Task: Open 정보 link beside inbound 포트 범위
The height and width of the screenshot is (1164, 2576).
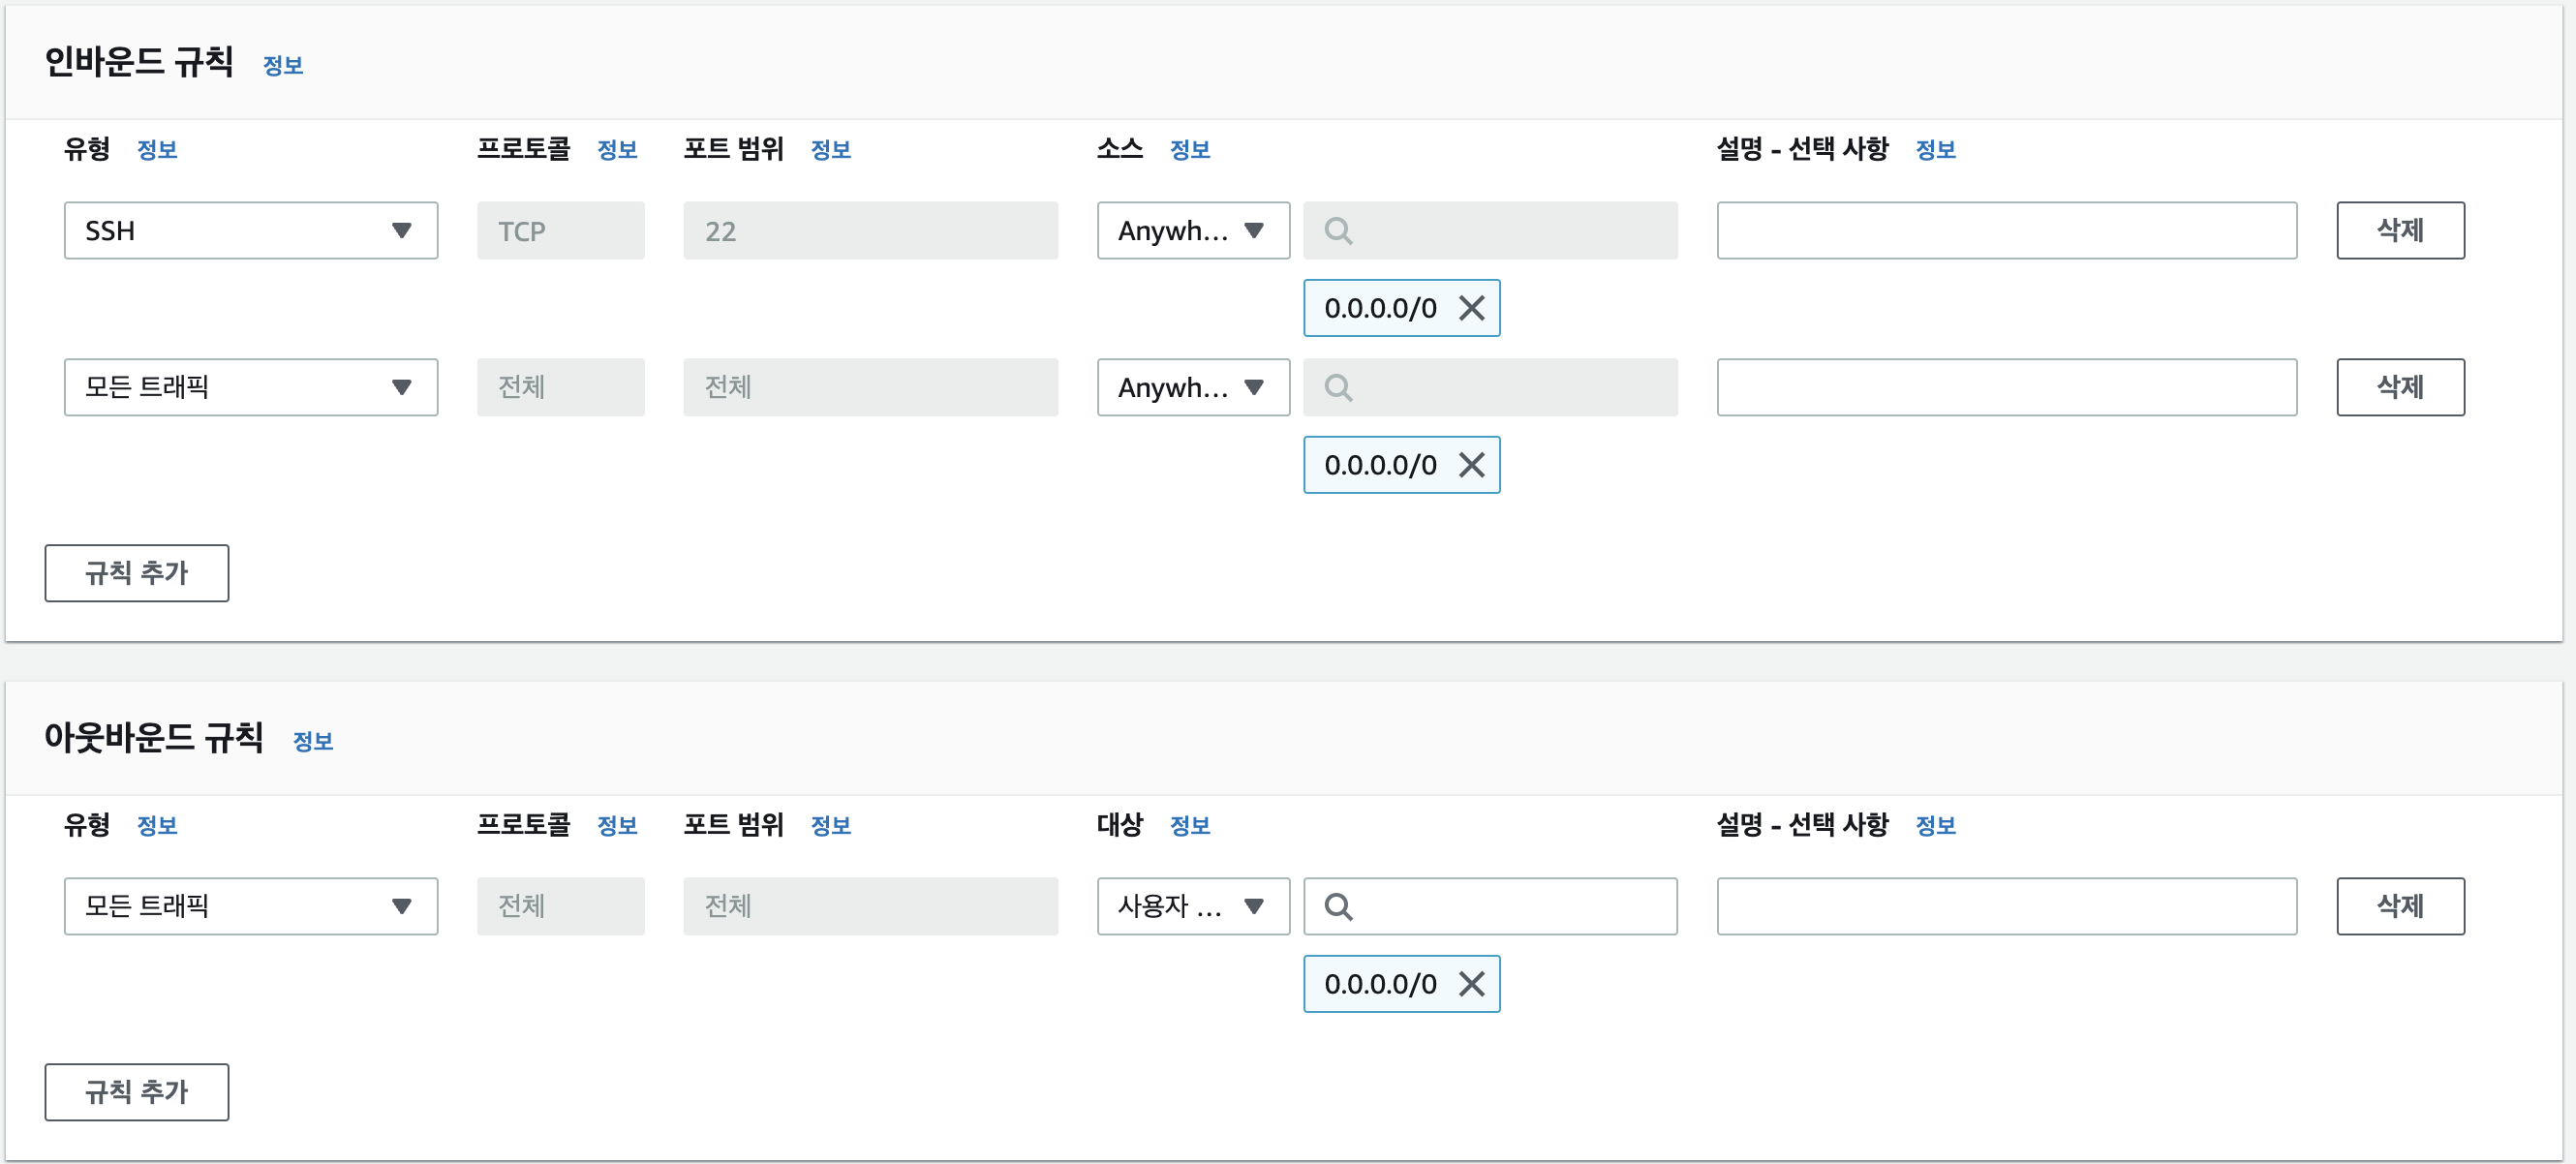Action: [830, 150]
